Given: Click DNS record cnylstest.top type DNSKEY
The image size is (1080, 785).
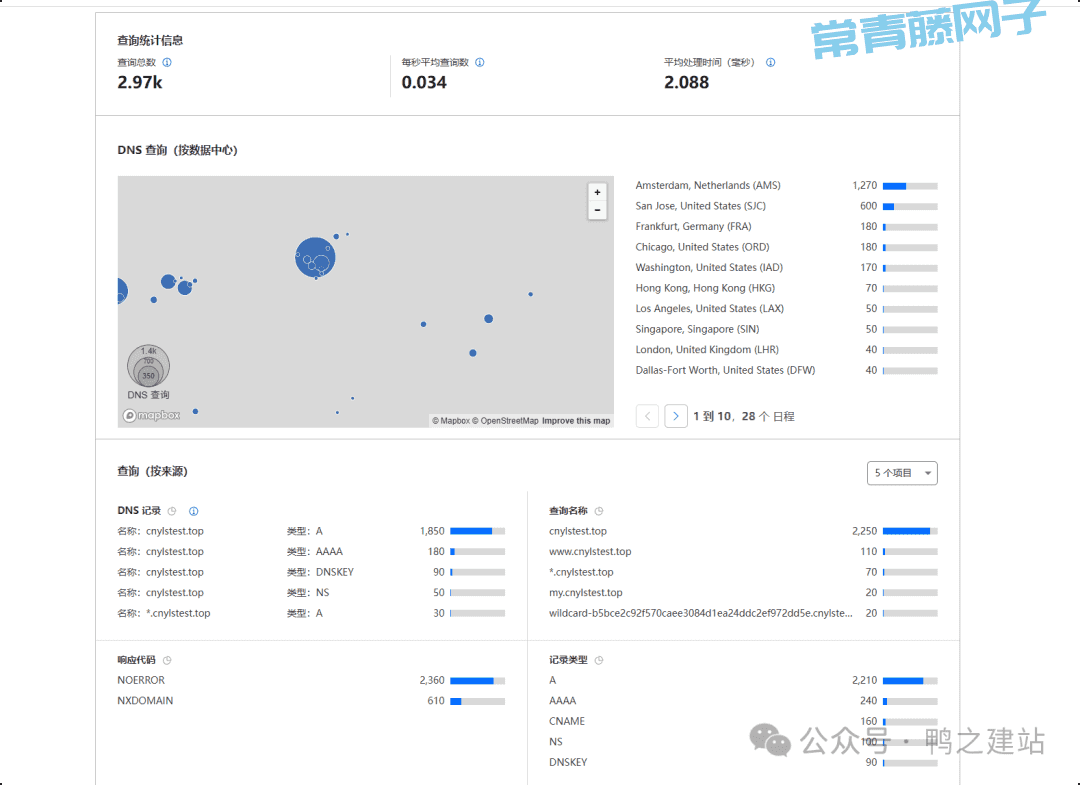Looking at the screenshot, I should click(x=311, y=572).
